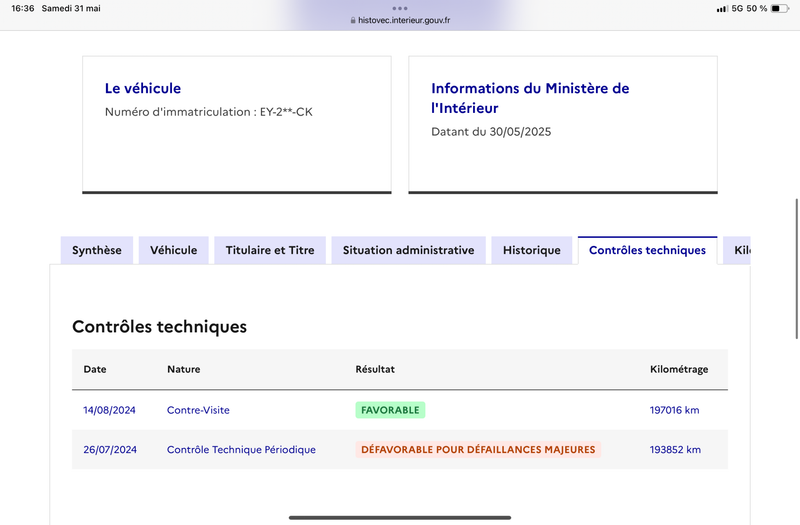800x525 pixels.
Task: Click the DÉFAVORABLE POUR DÉFAILLANCES MAJEURES badge
Action: [478, 450]
